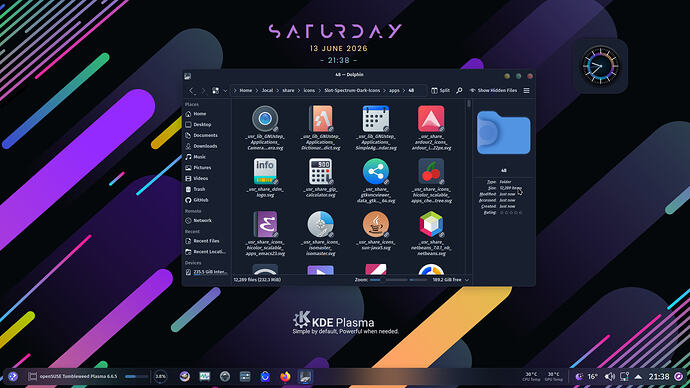The height and width of the screenshot is (388, 690).
Task: Select the isomaster.svg disc icon
Action: pos(320,224)
